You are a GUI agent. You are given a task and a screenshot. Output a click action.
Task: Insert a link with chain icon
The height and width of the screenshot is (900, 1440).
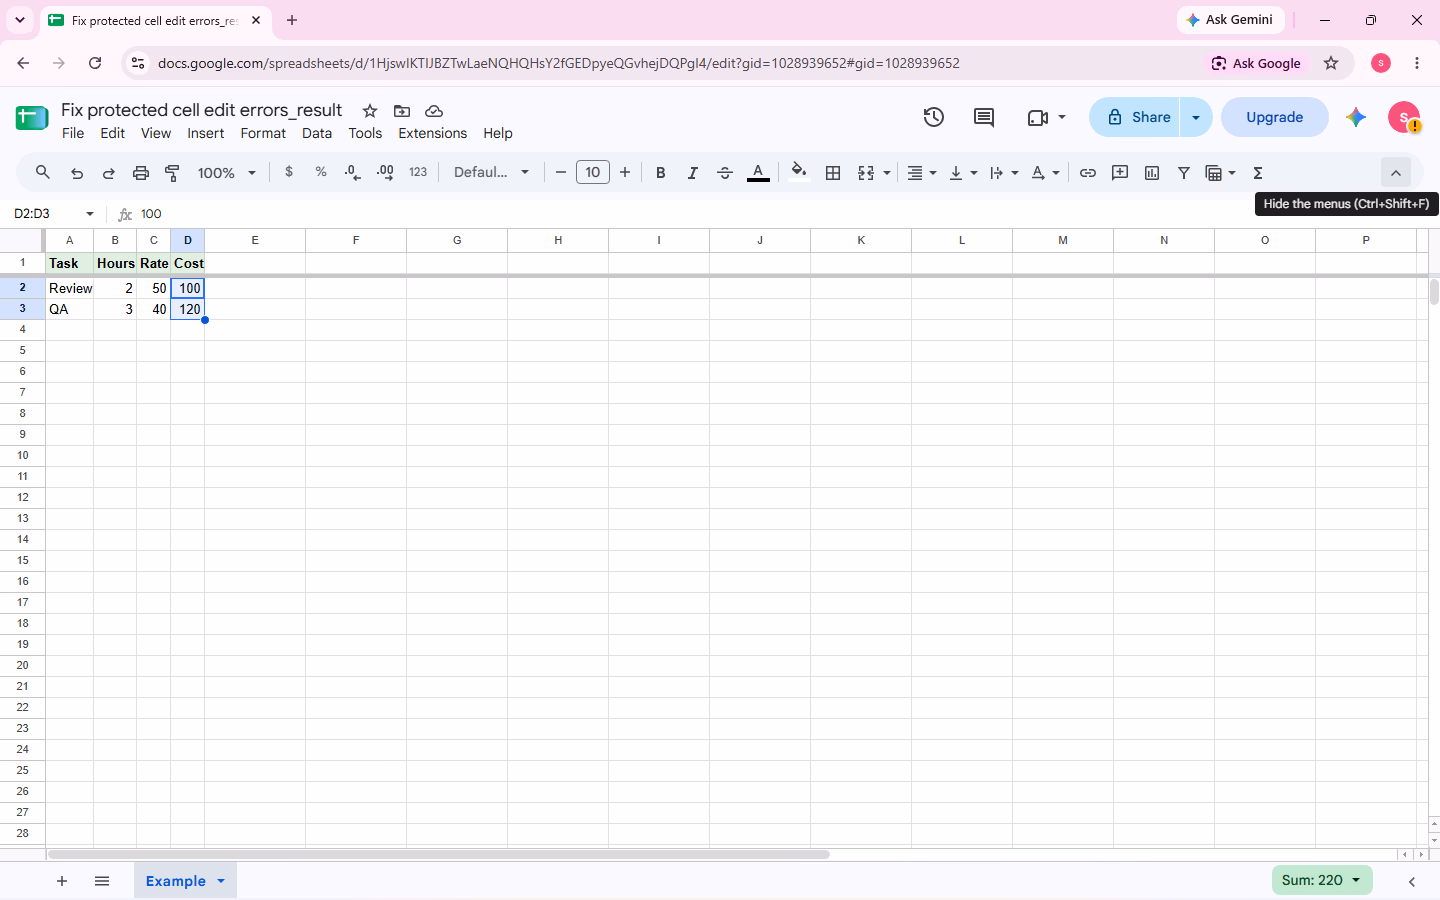tap(1088, 173)
